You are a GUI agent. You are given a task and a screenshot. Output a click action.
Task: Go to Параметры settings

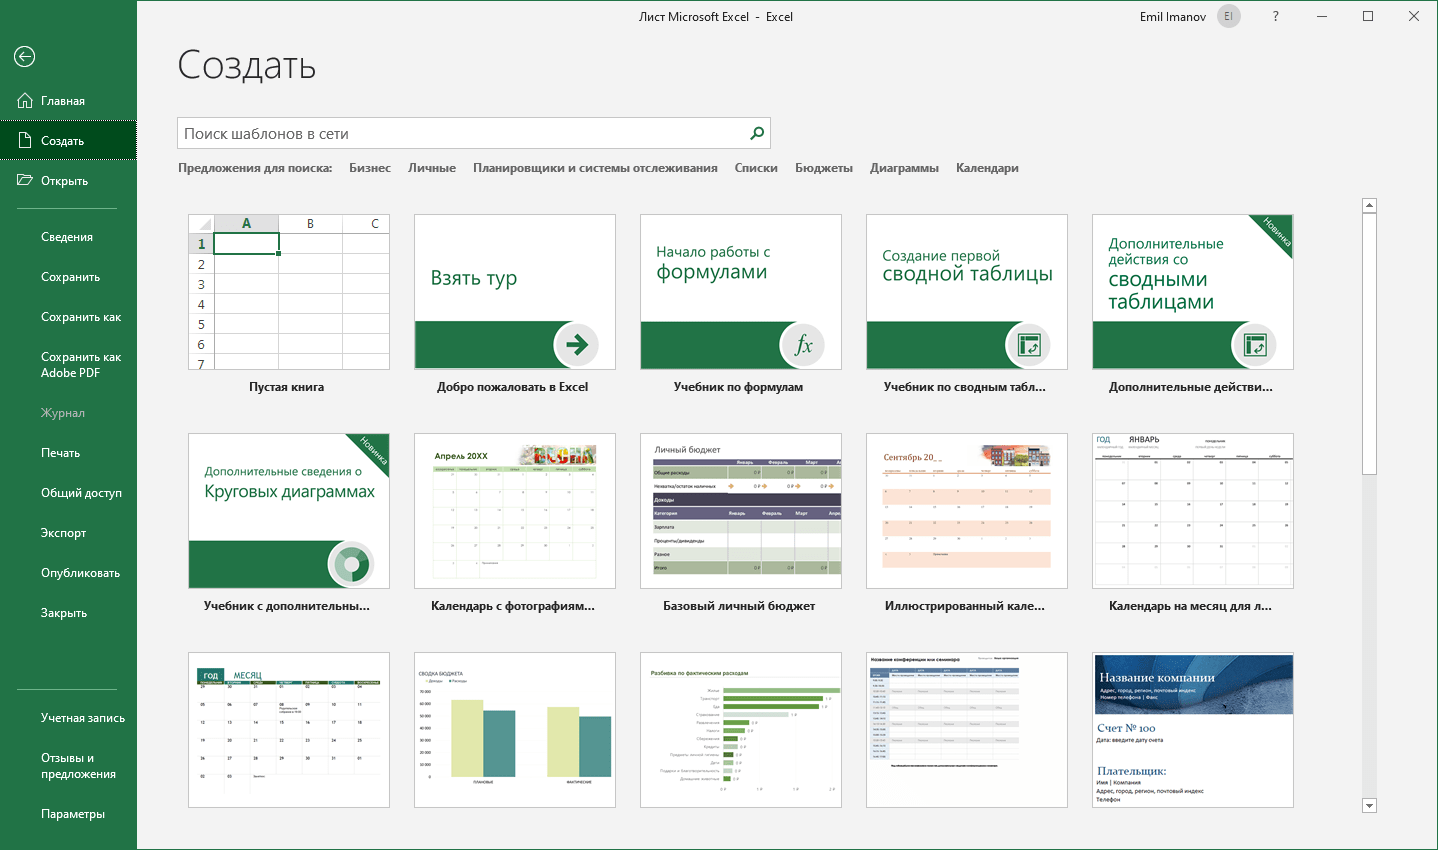(72, 814)
